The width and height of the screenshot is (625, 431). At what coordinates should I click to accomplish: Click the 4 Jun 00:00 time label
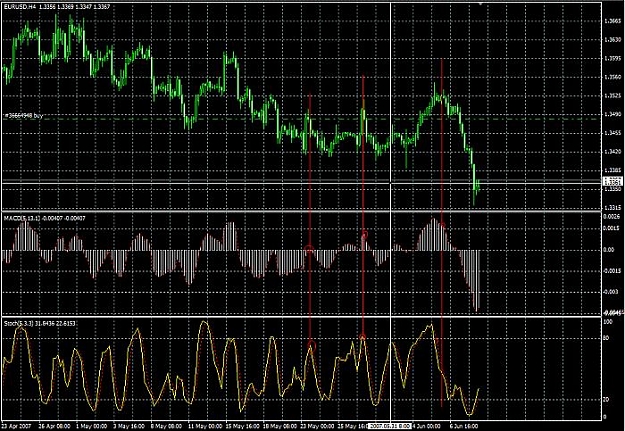(x=428, y=426)
